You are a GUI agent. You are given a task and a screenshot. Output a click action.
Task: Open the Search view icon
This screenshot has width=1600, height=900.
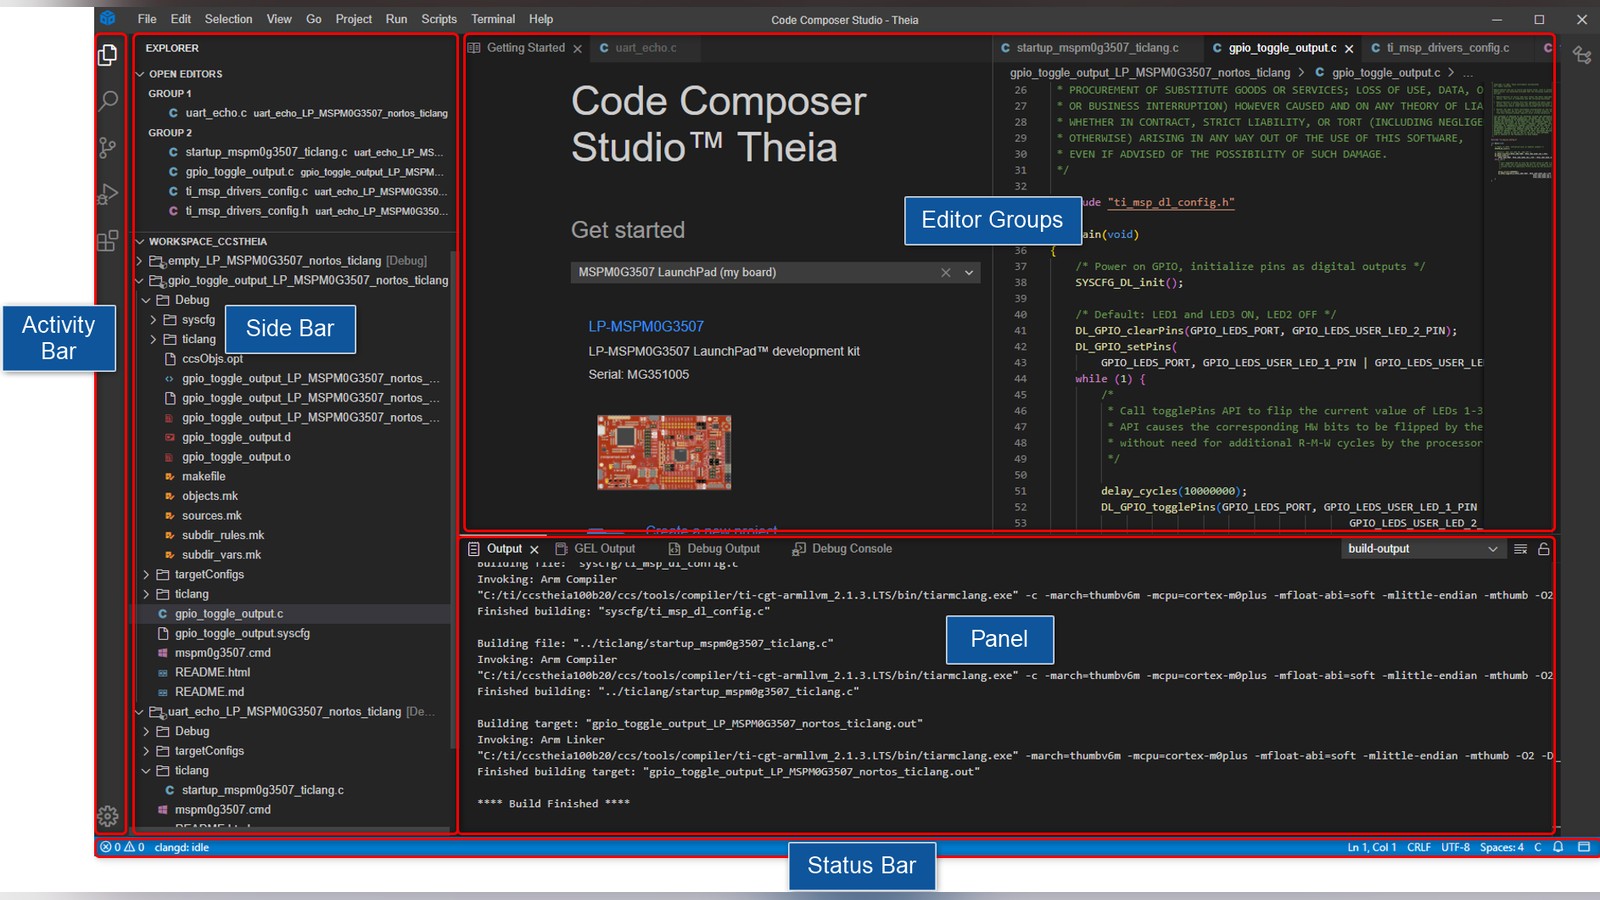pos(108,101)
